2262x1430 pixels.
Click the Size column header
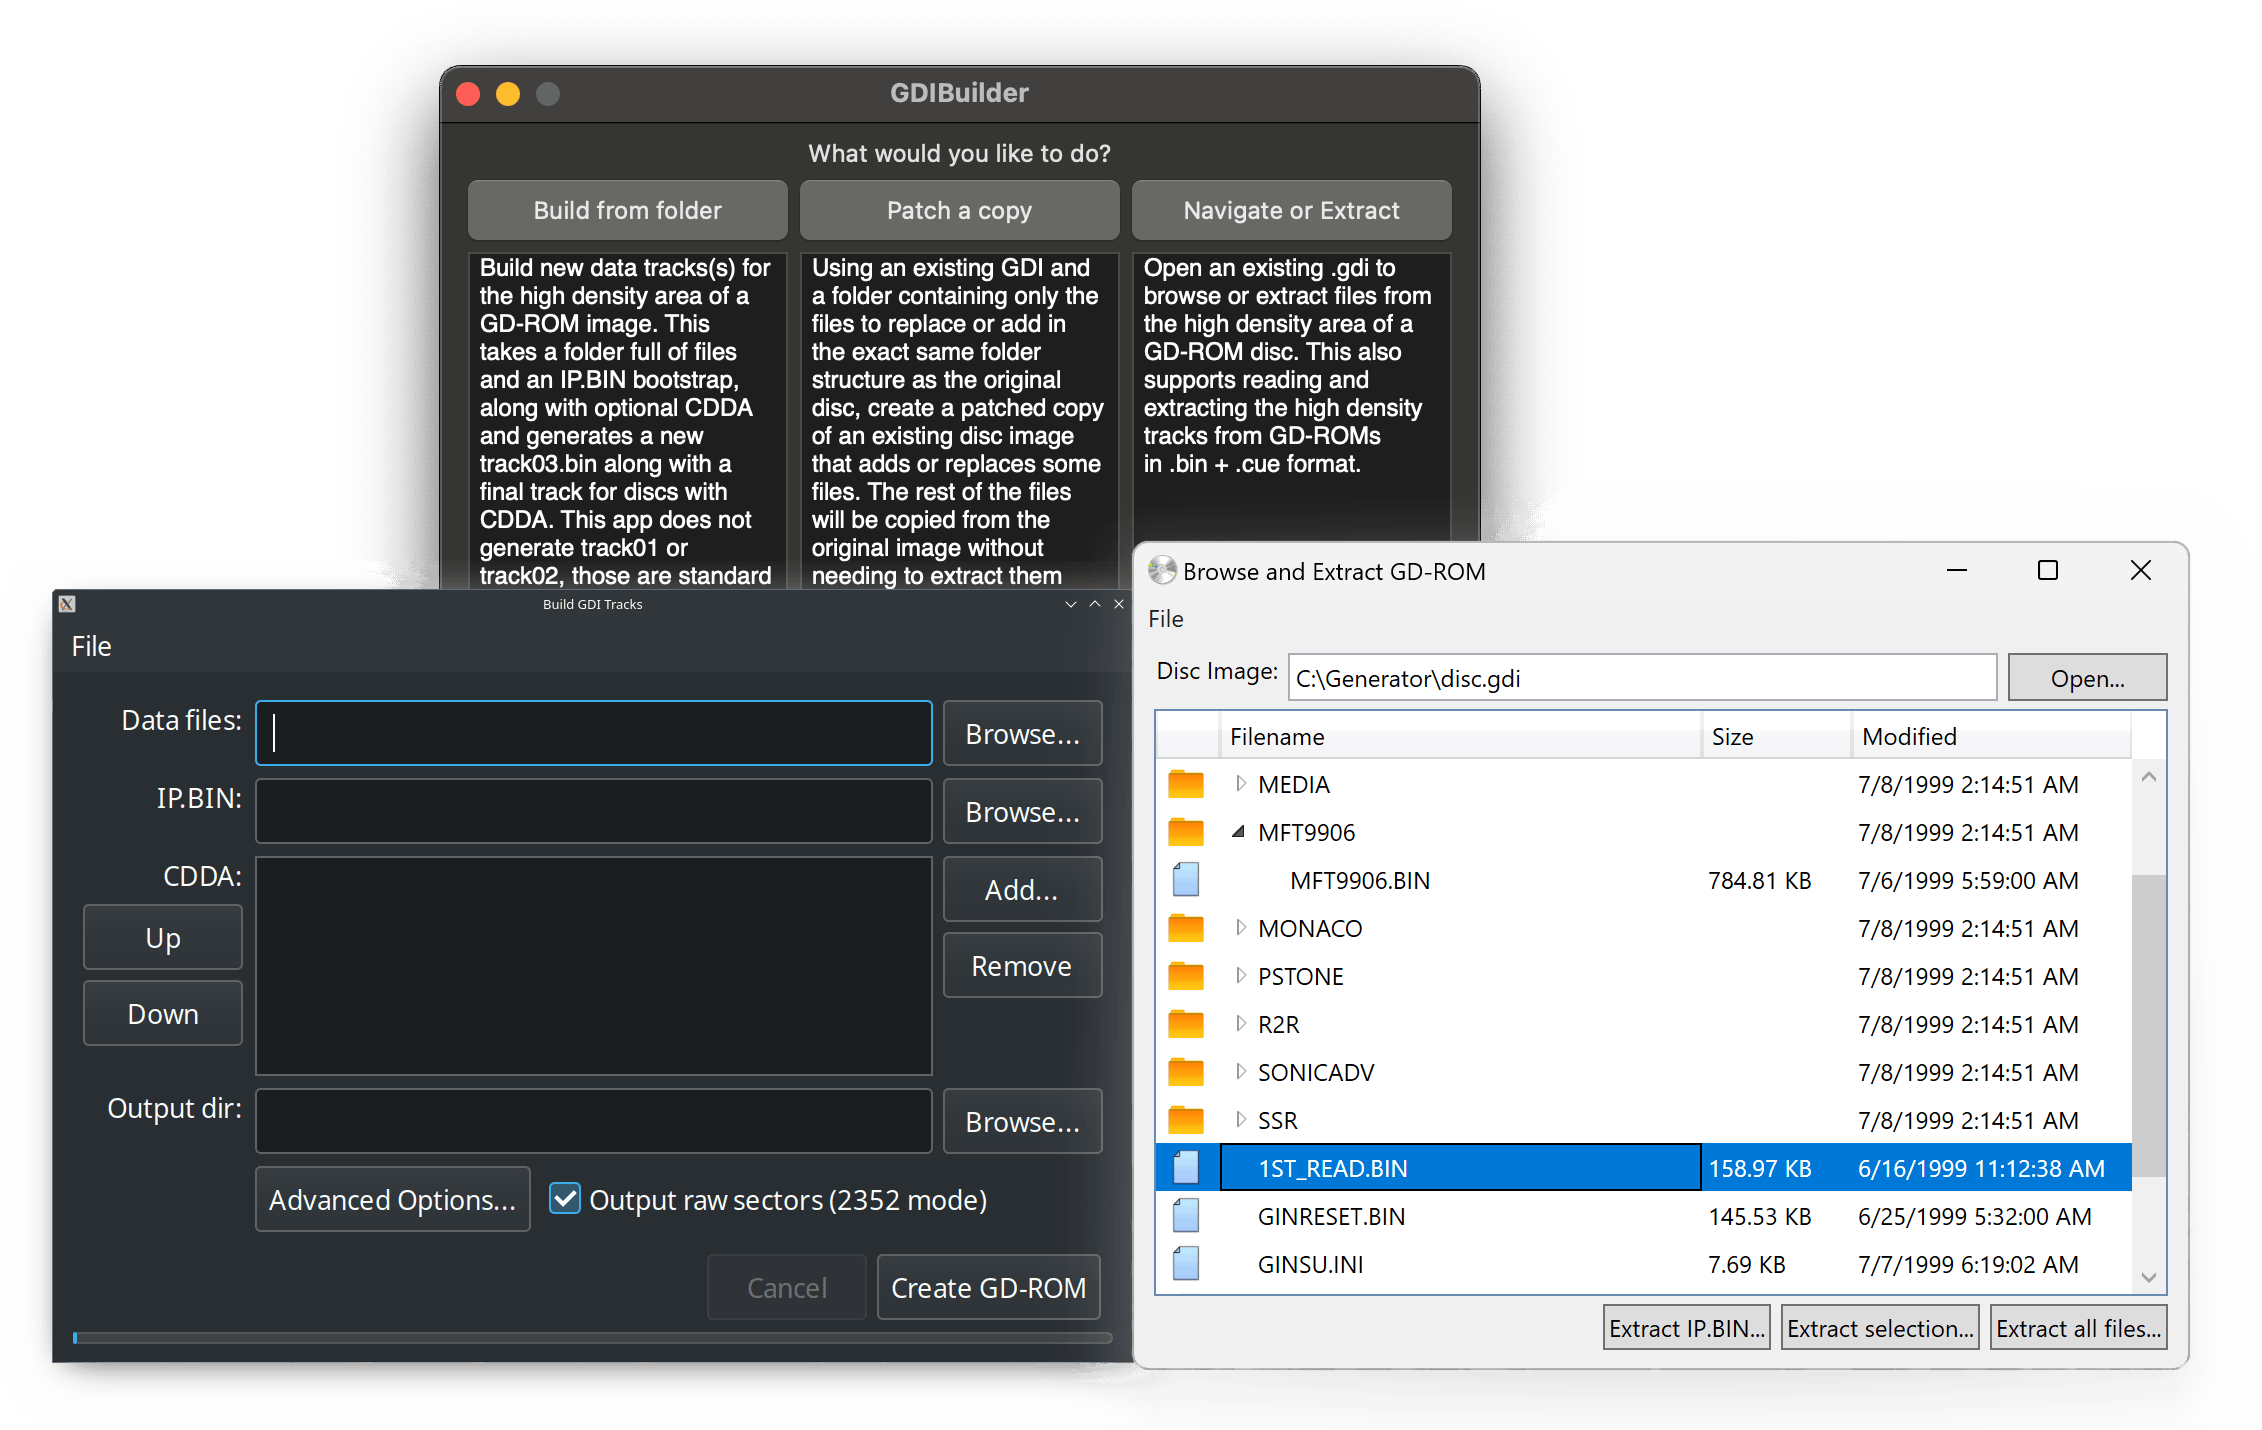pyautogui.click(x=1776, y=737)
